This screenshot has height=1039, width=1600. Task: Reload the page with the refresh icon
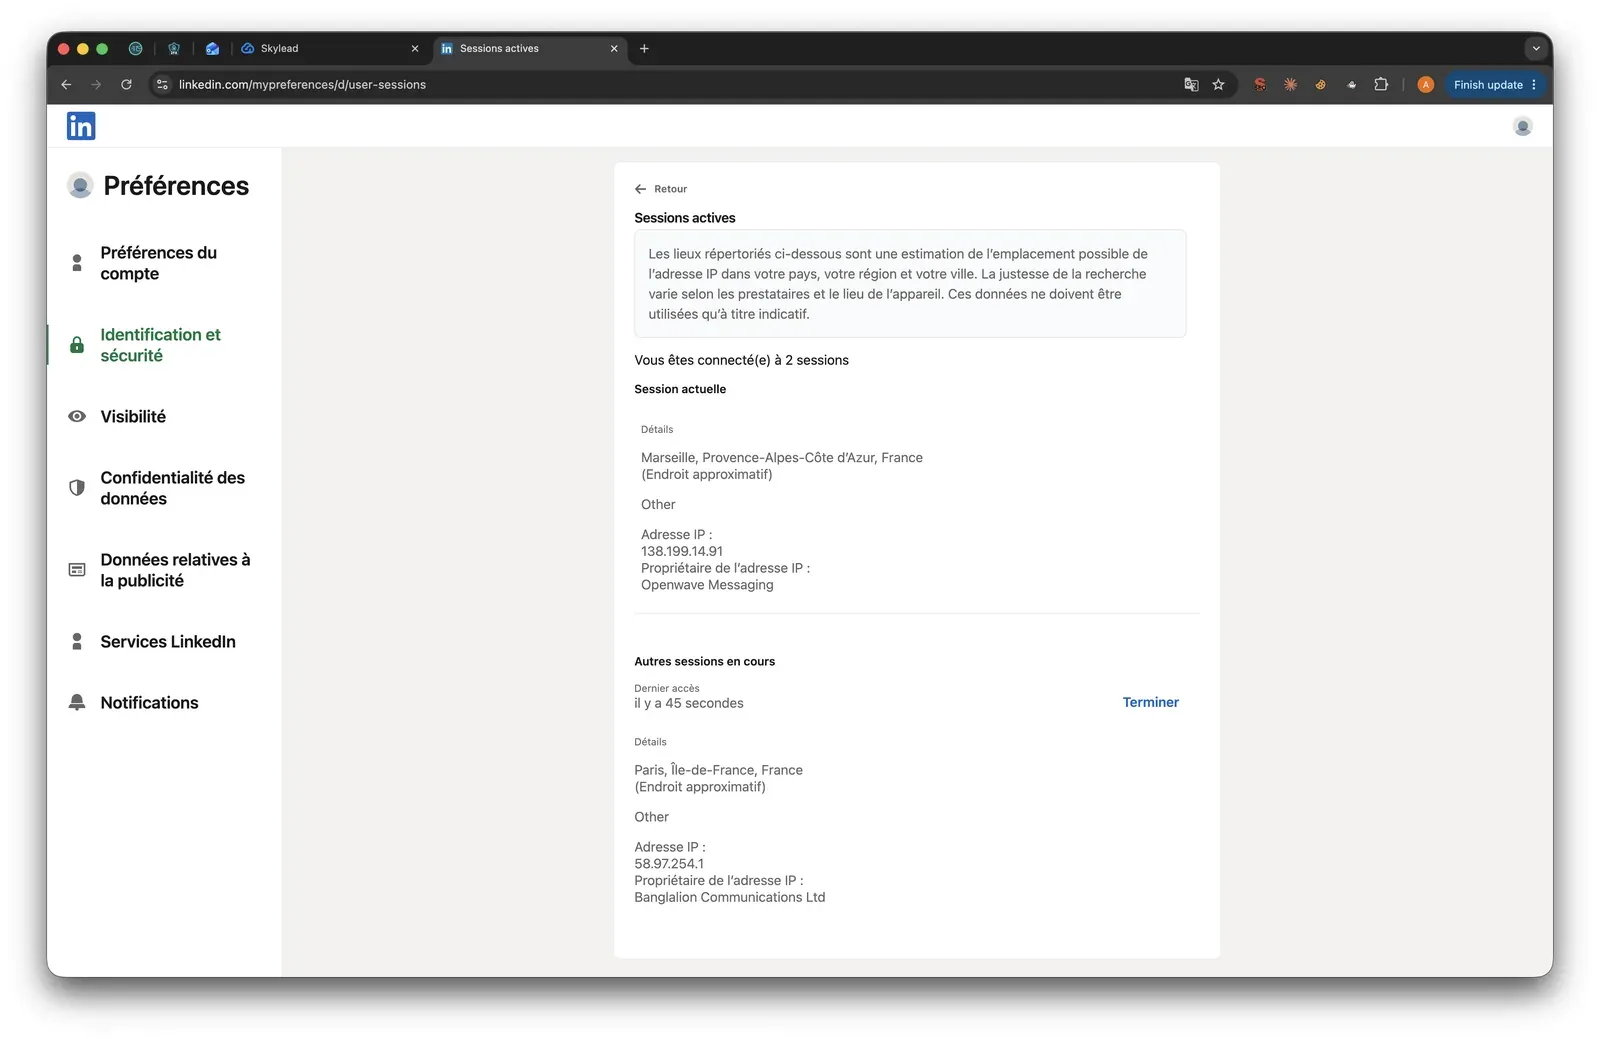click(126, 85)
